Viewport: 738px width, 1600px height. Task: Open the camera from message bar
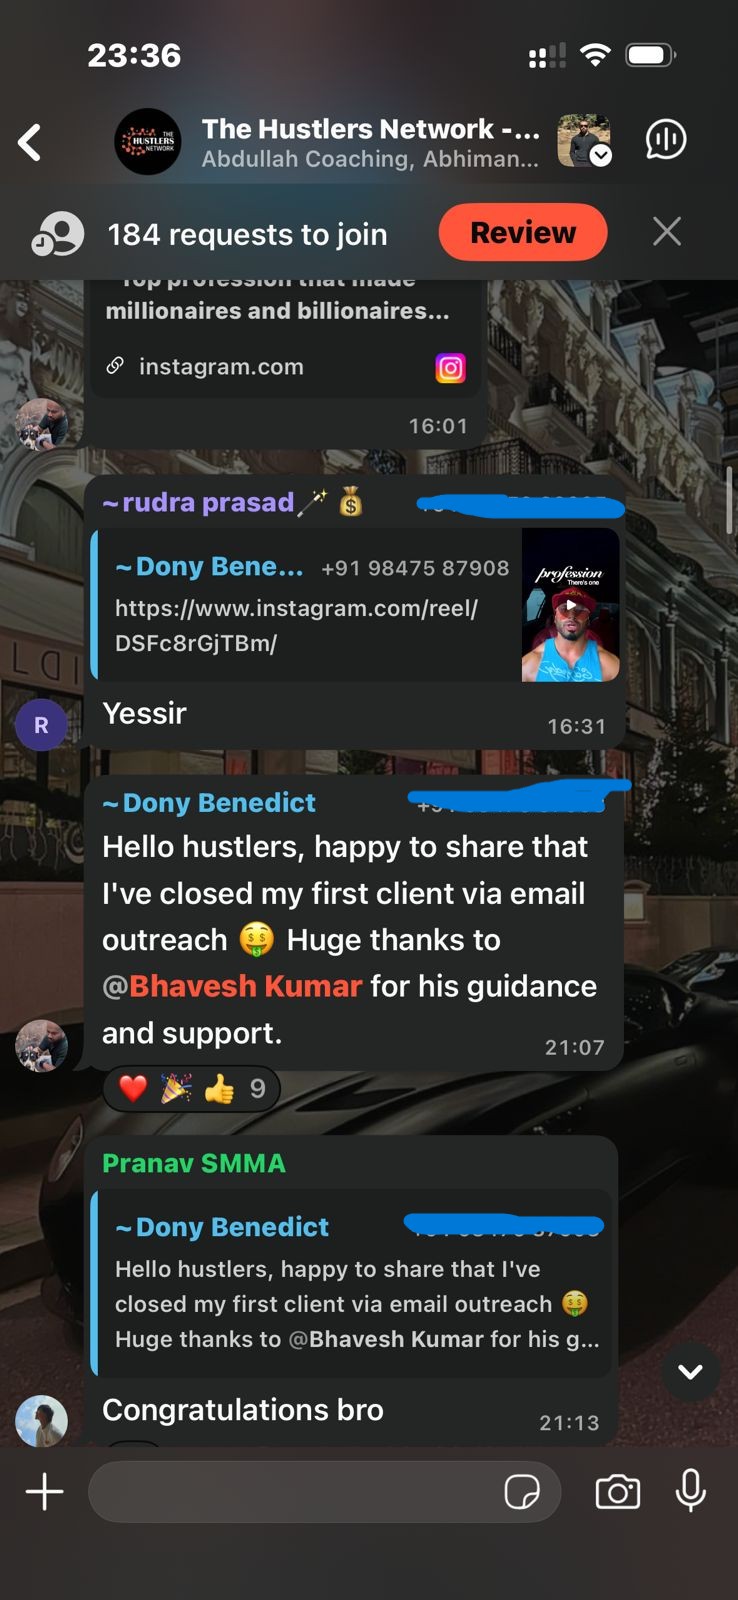coord(618,1492)
